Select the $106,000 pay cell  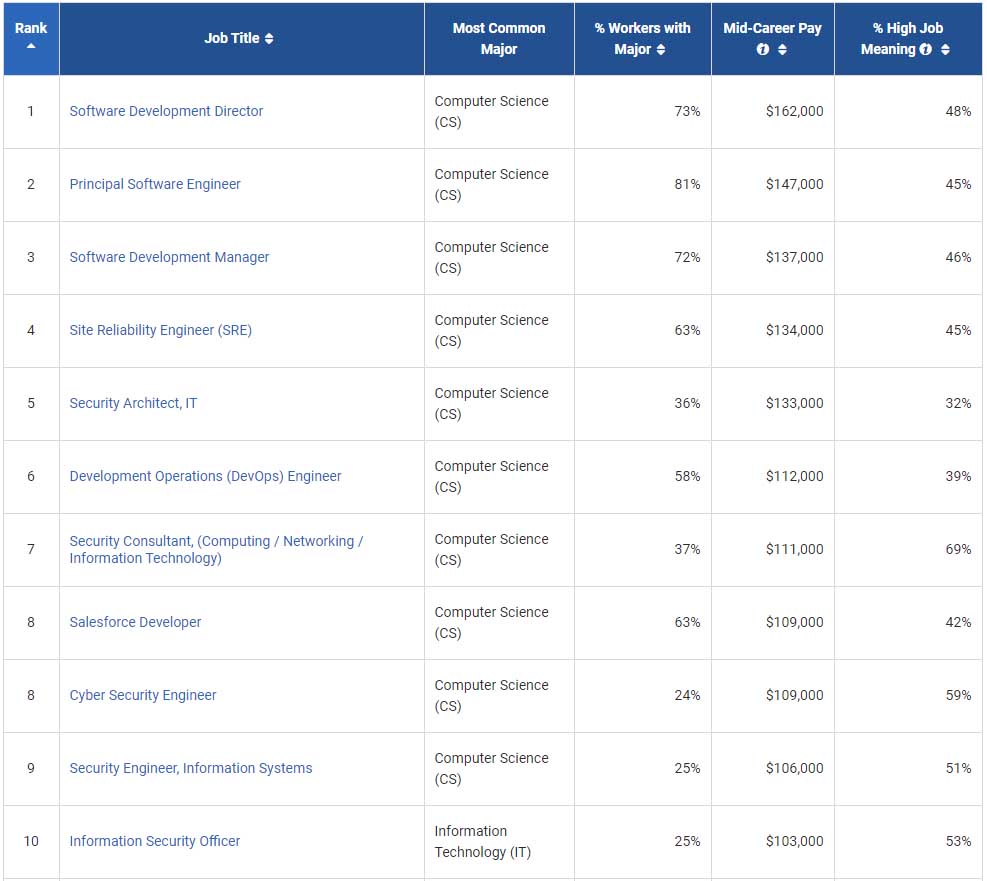click(x=773, y=768)
